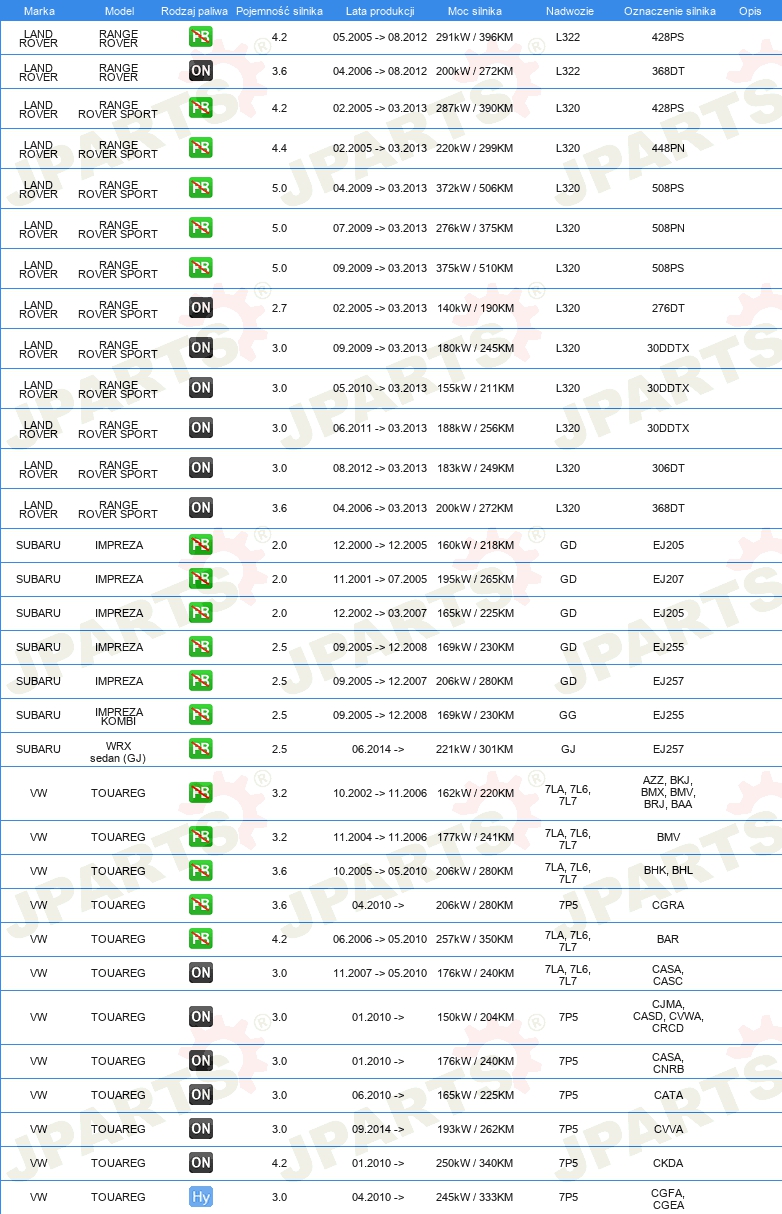The height and width of the screenshot is (1214, 782).
Task: Click petrol icon in the Impreza Kombi row
Action: tap(201, 715)
